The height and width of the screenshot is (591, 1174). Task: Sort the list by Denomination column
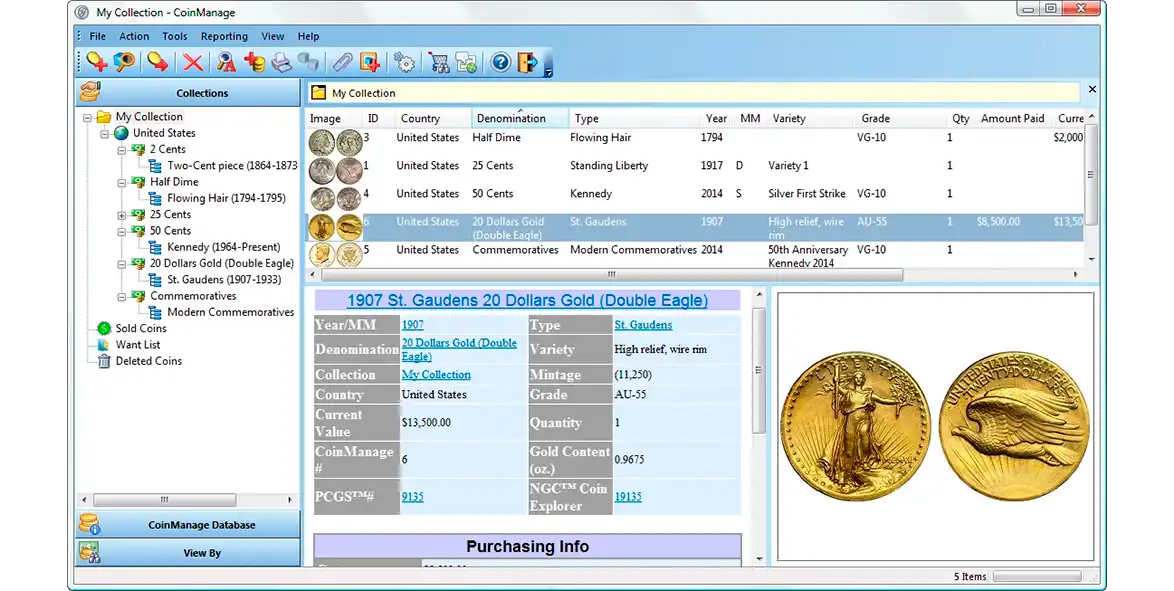click(520, 118)
